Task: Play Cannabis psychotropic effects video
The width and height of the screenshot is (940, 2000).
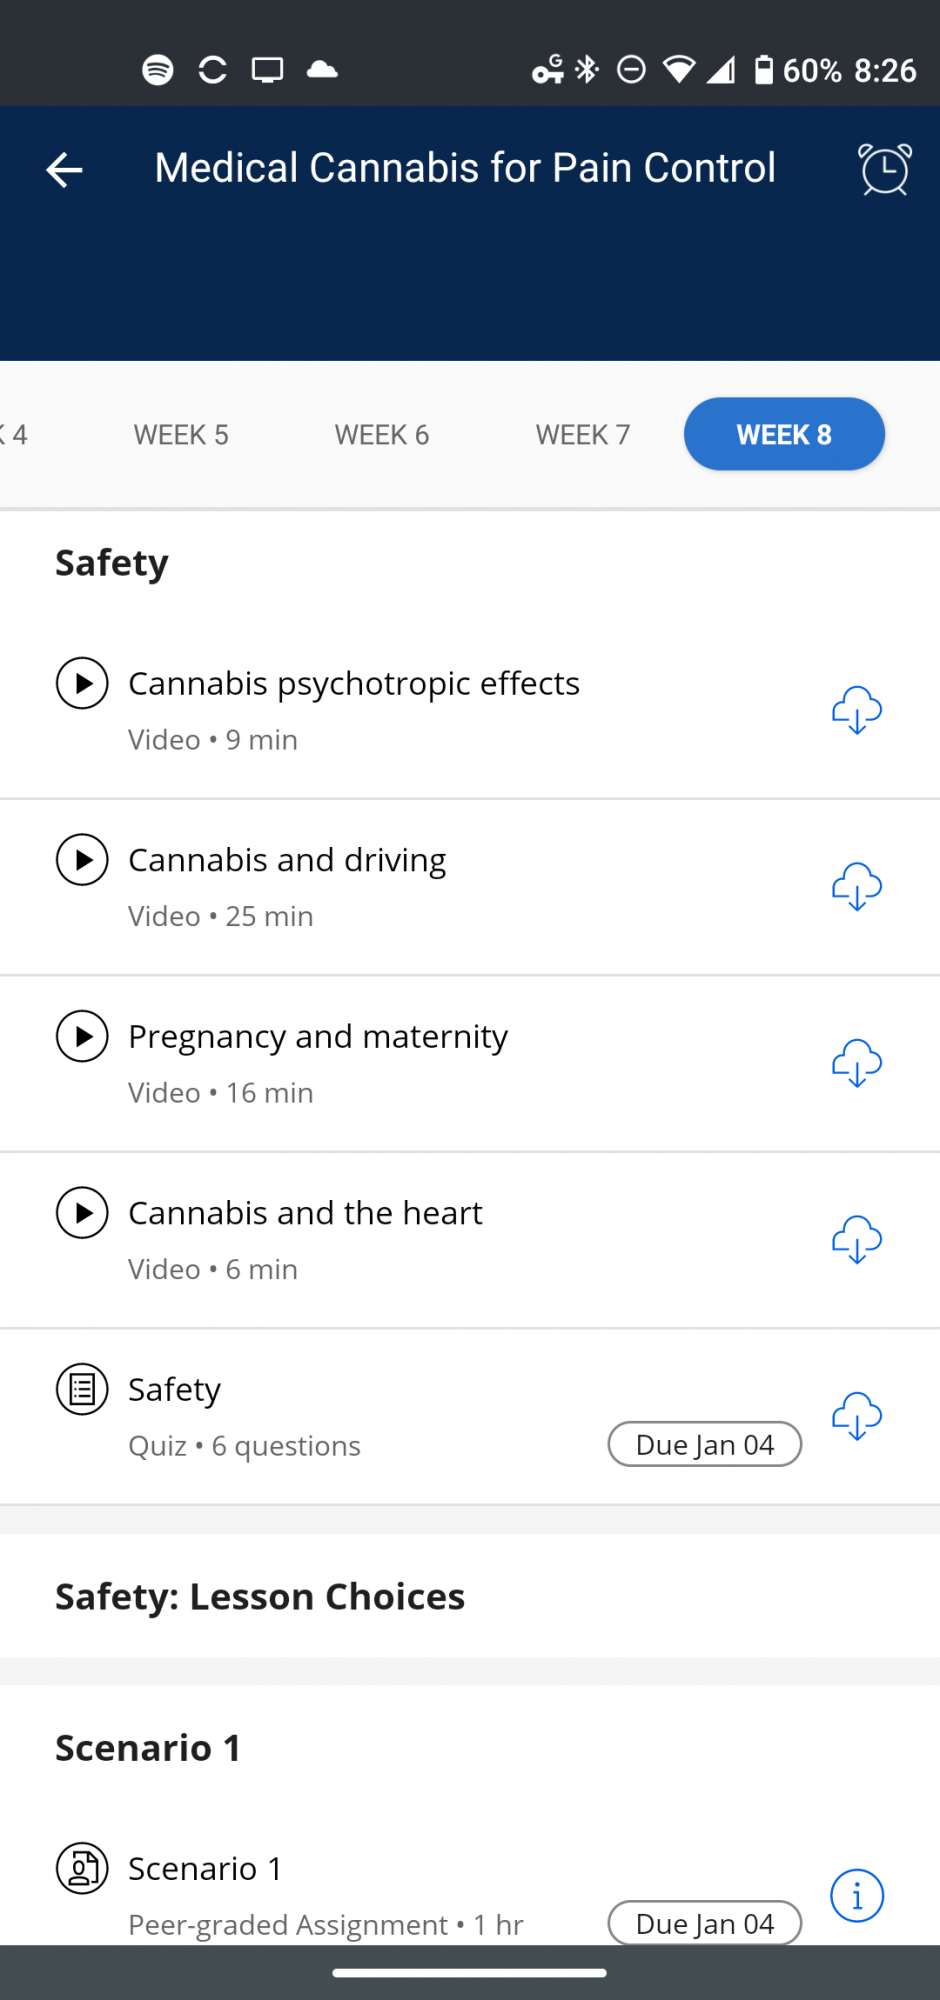Action: tap(82, 683)
